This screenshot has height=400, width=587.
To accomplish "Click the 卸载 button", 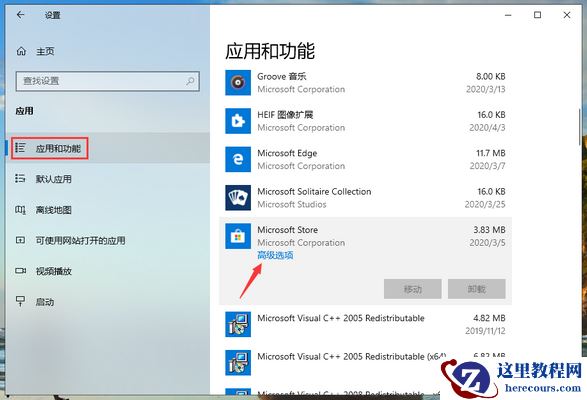I will click(x=477, y=289).
